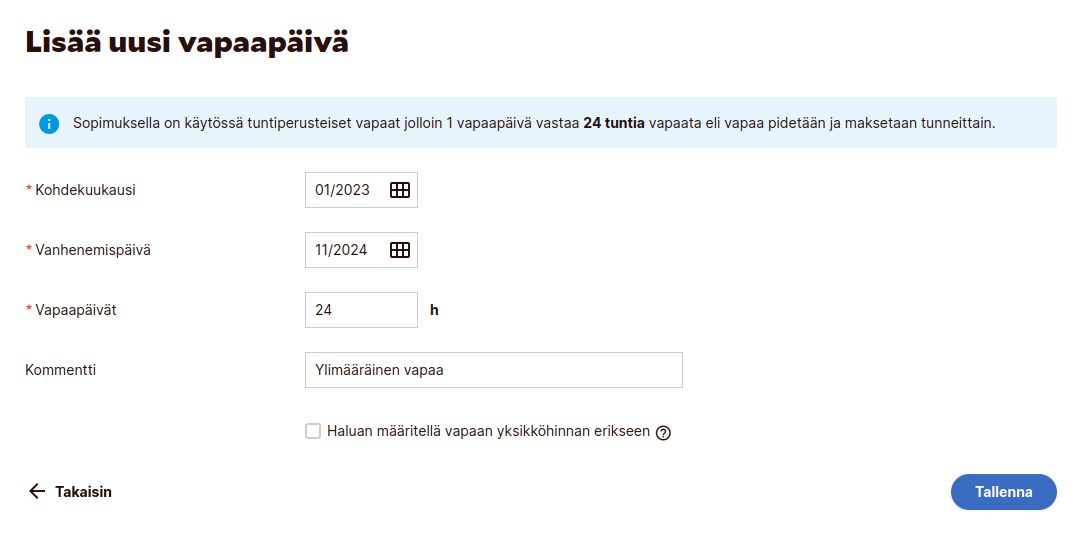Click the Kommentti field containing 'Ylimääräinen vapaa'

tap(493, 370)
